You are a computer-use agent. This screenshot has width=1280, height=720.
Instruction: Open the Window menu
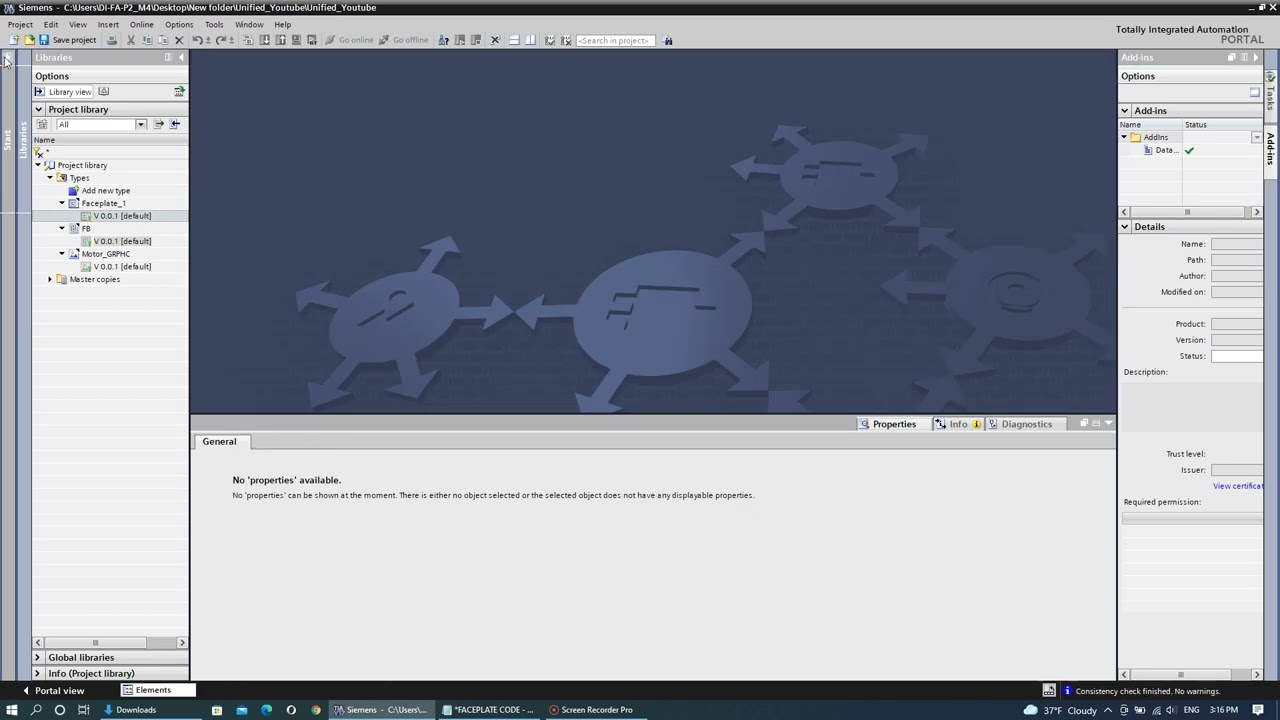coord(249,24)
